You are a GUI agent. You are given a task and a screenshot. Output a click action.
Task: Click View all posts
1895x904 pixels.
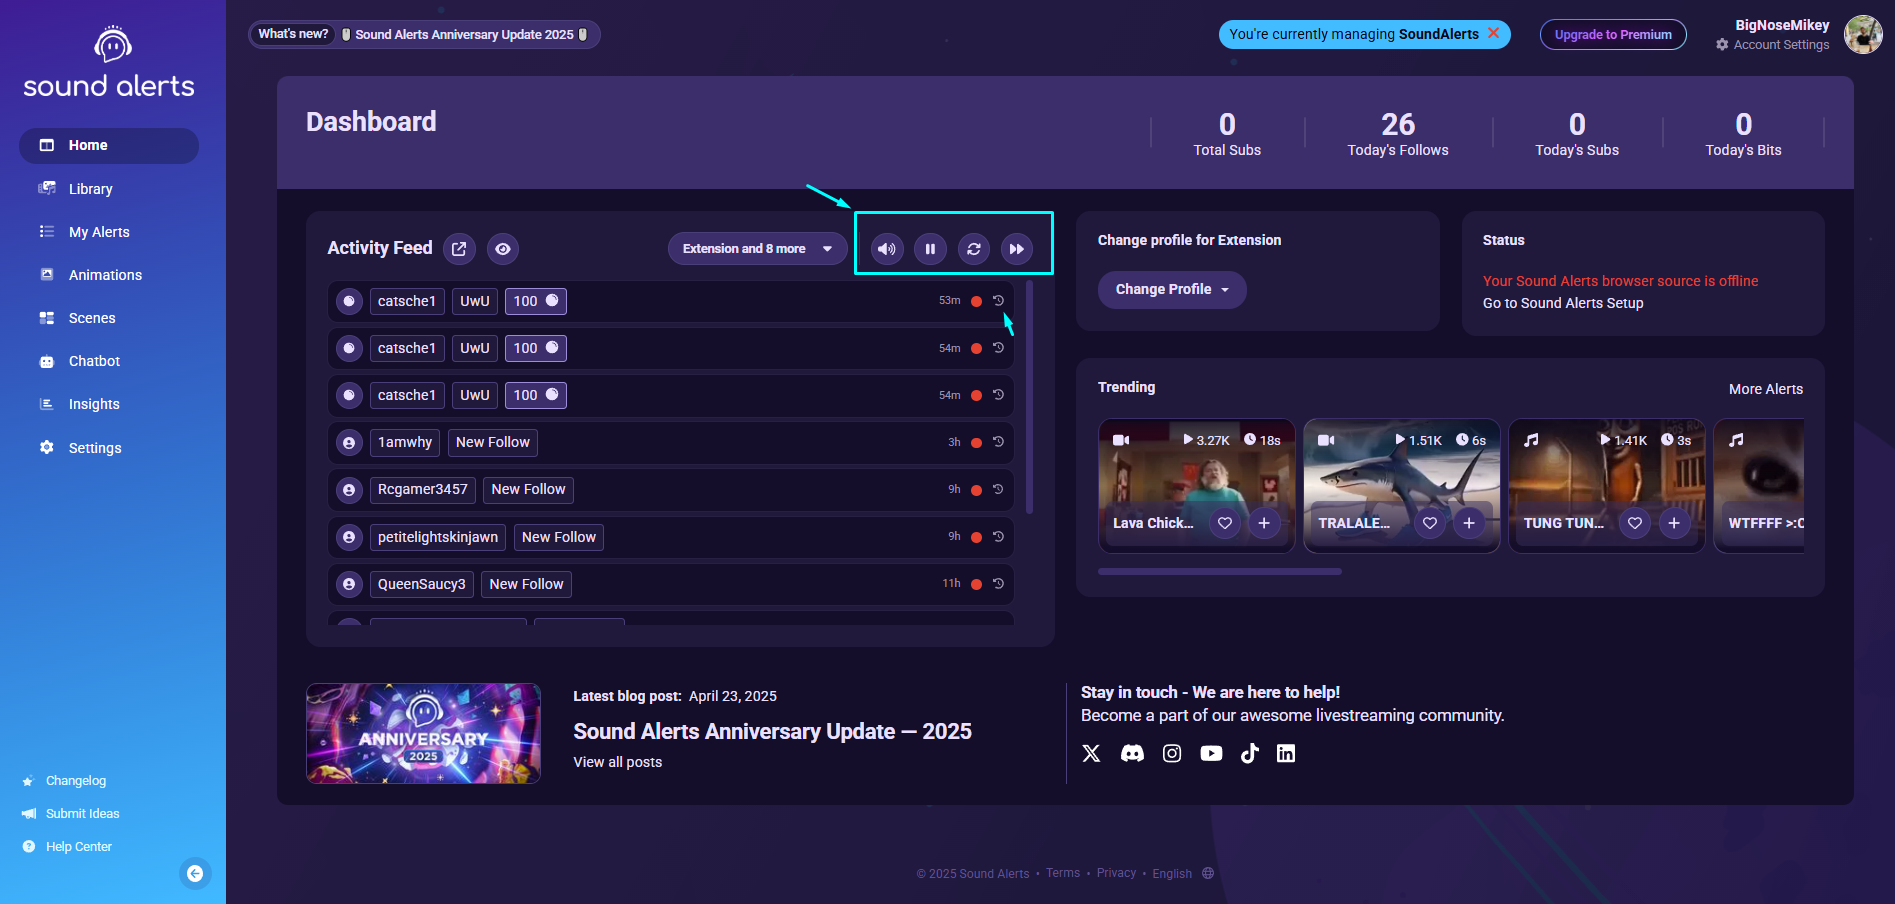(617, 762)
